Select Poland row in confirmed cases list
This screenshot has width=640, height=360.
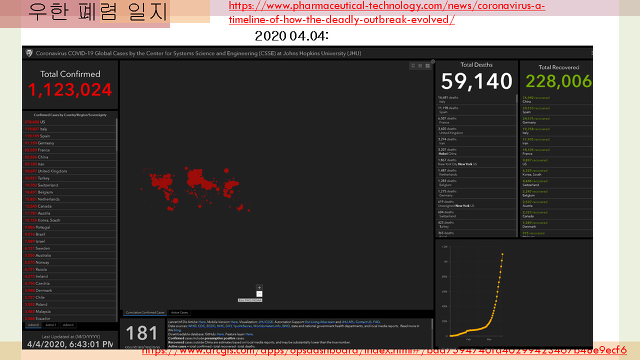click(70, 304)
